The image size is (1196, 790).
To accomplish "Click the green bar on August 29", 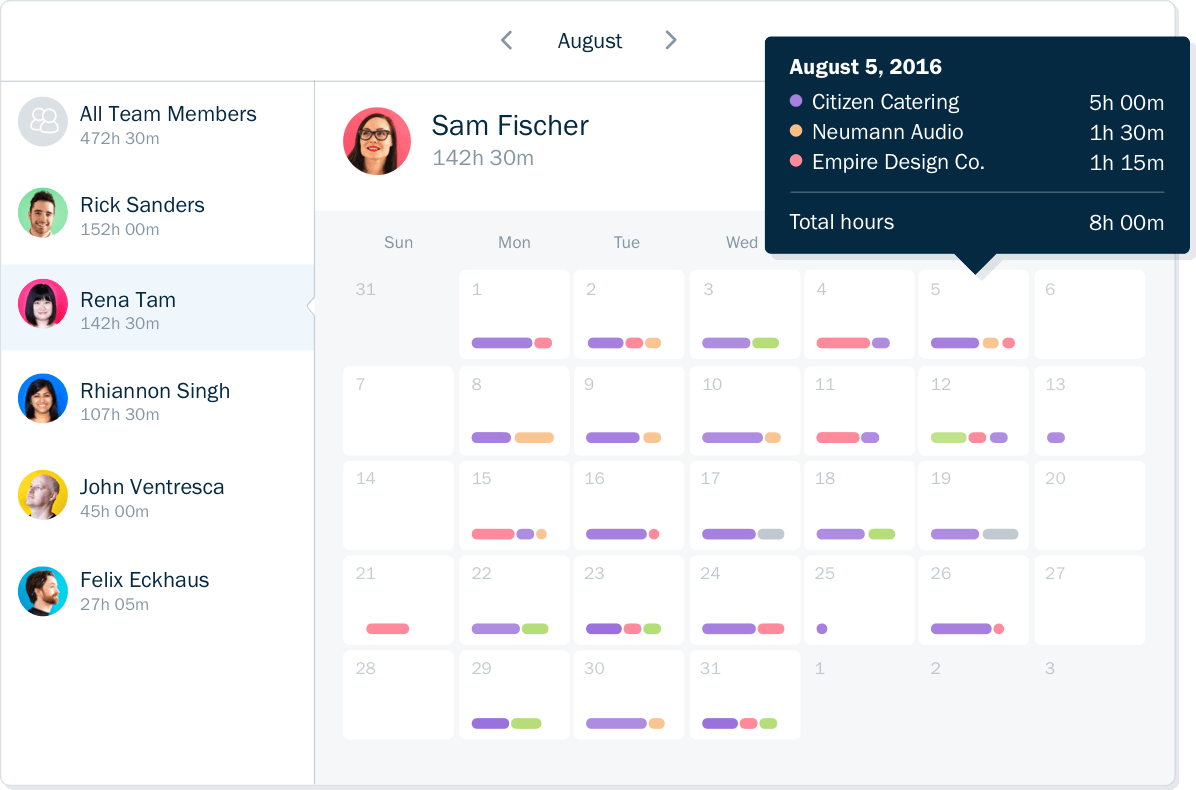I will 526,723.
